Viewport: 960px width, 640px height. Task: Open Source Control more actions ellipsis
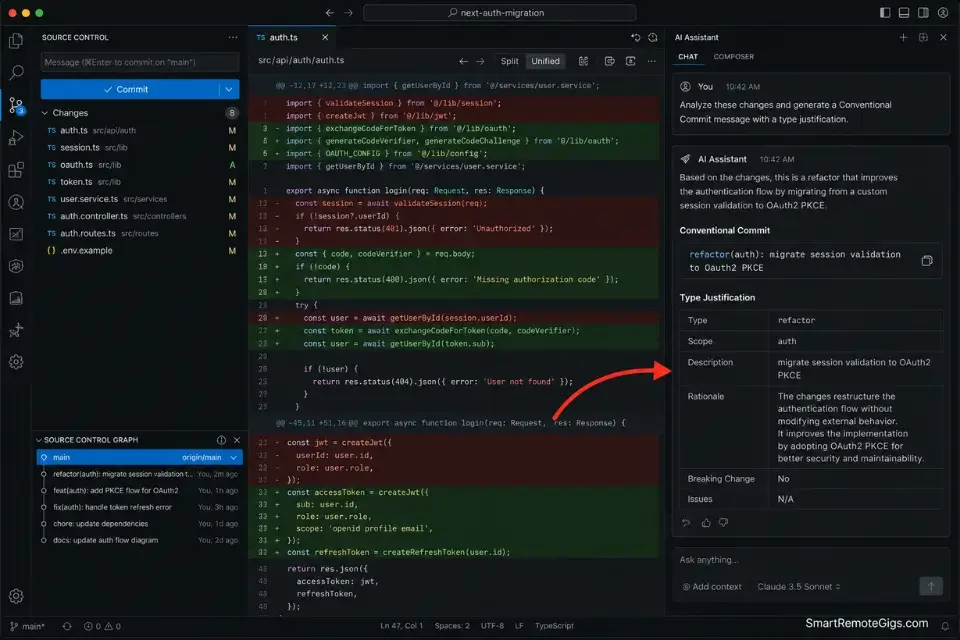pos(233,37)
